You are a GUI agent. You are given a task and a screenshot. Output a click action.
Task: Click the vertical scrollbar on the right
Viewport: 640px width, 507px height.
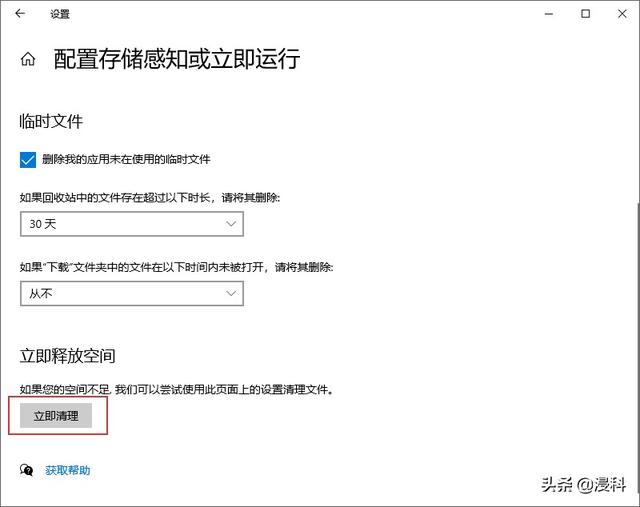635,300
